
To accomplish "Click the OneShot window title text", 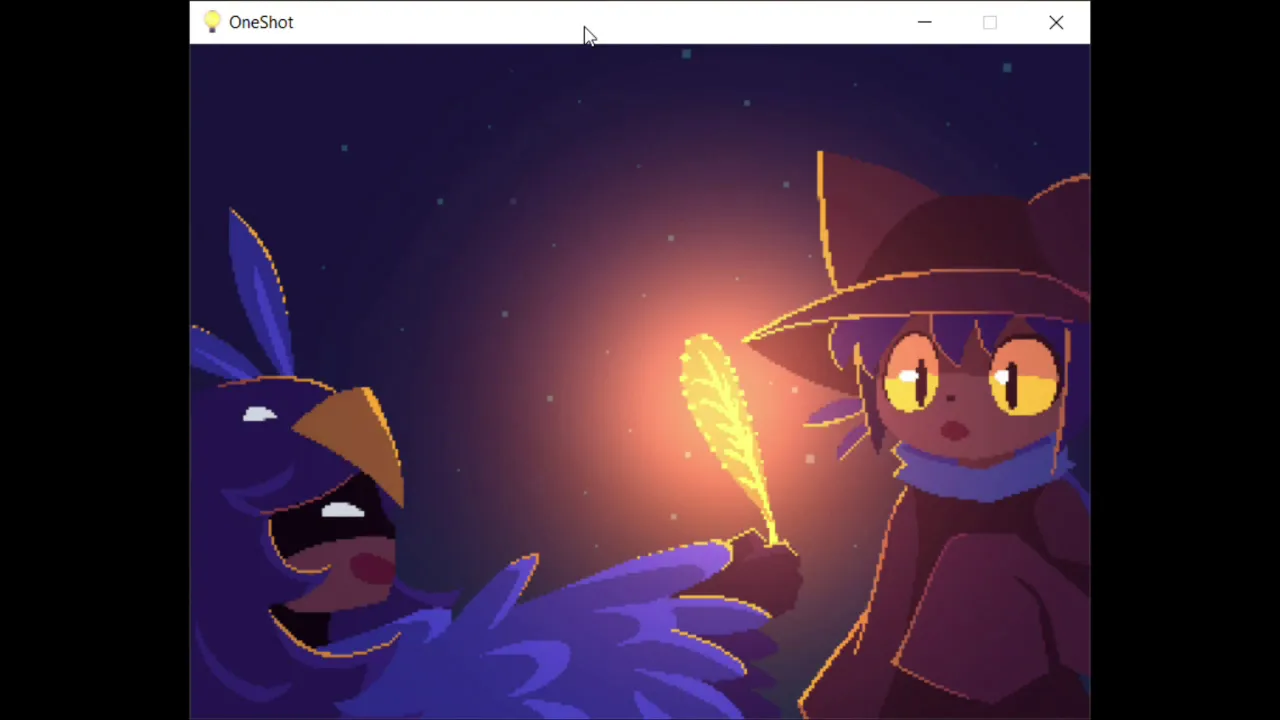I will click(x=261, y=22).
